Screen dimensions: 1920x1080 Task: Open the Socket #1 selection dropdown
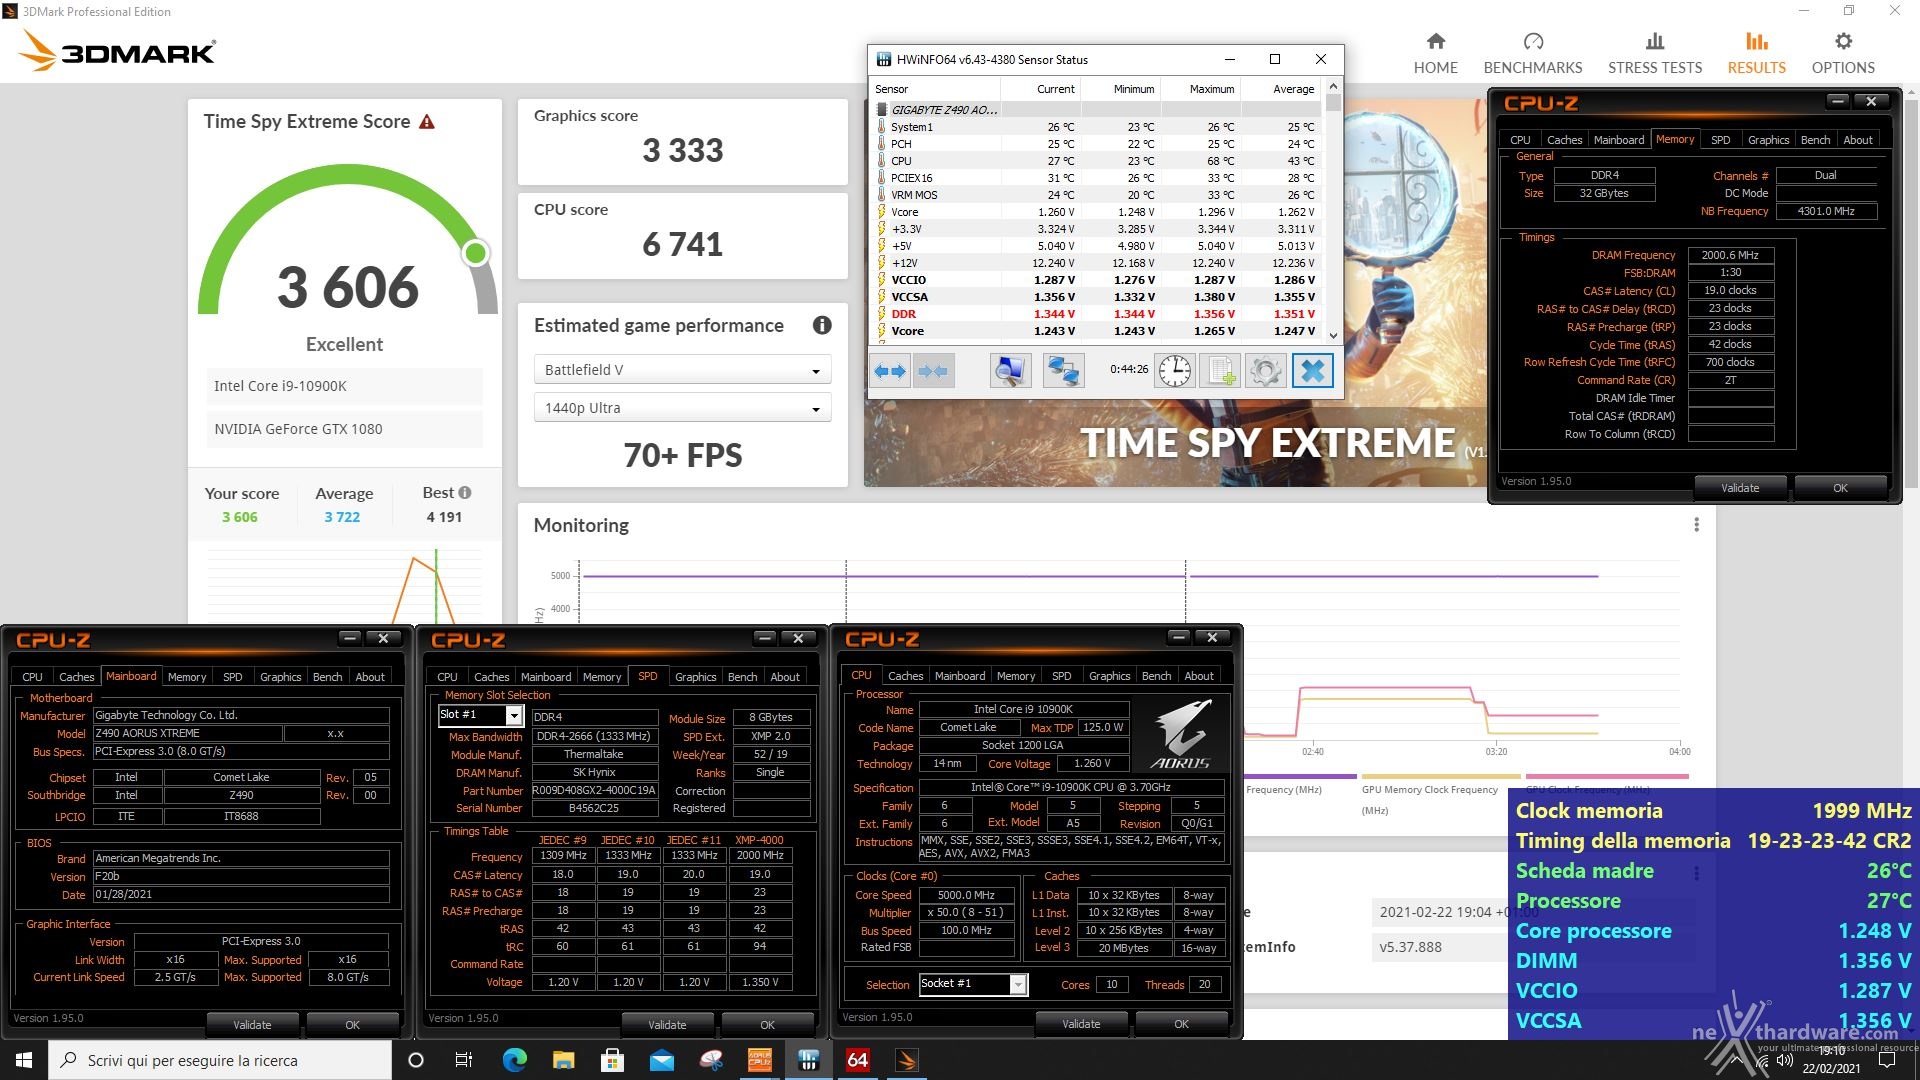tap(973, 984)
